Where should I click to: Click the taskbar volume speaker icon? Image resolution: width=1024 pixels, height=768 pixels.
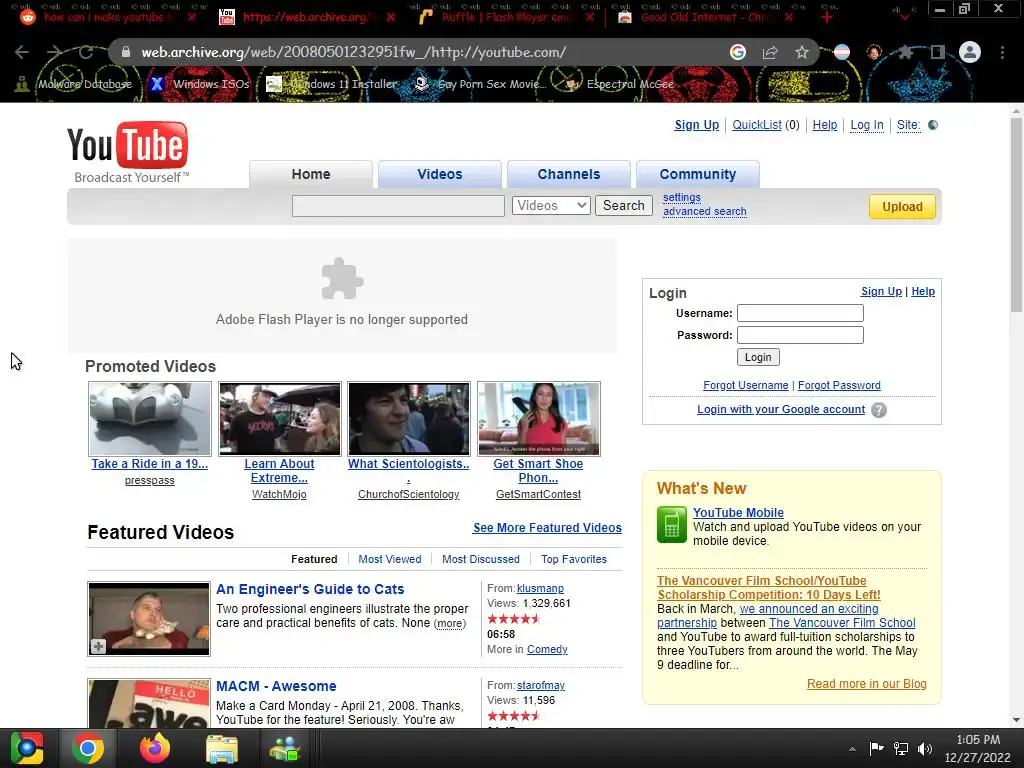(x=925, y=749)
